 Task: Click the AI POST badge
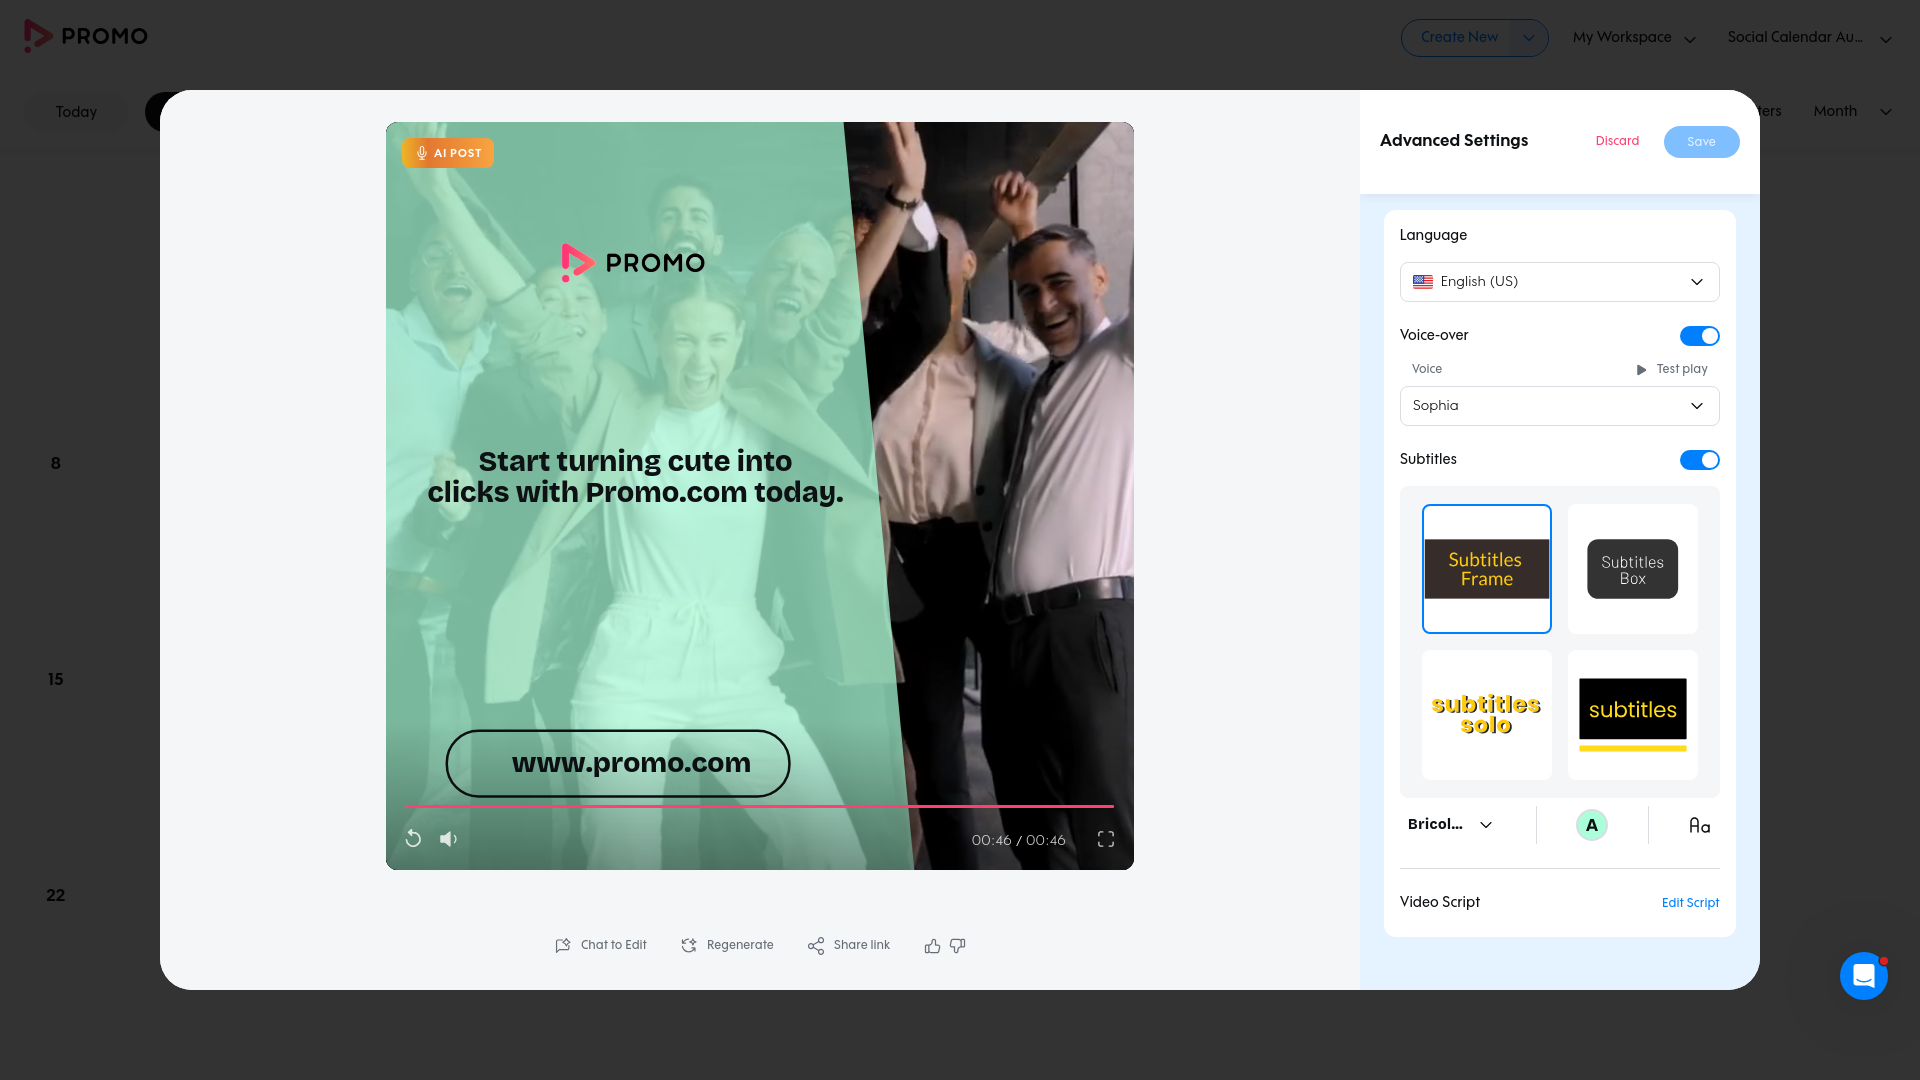click(x=448, y=153)
